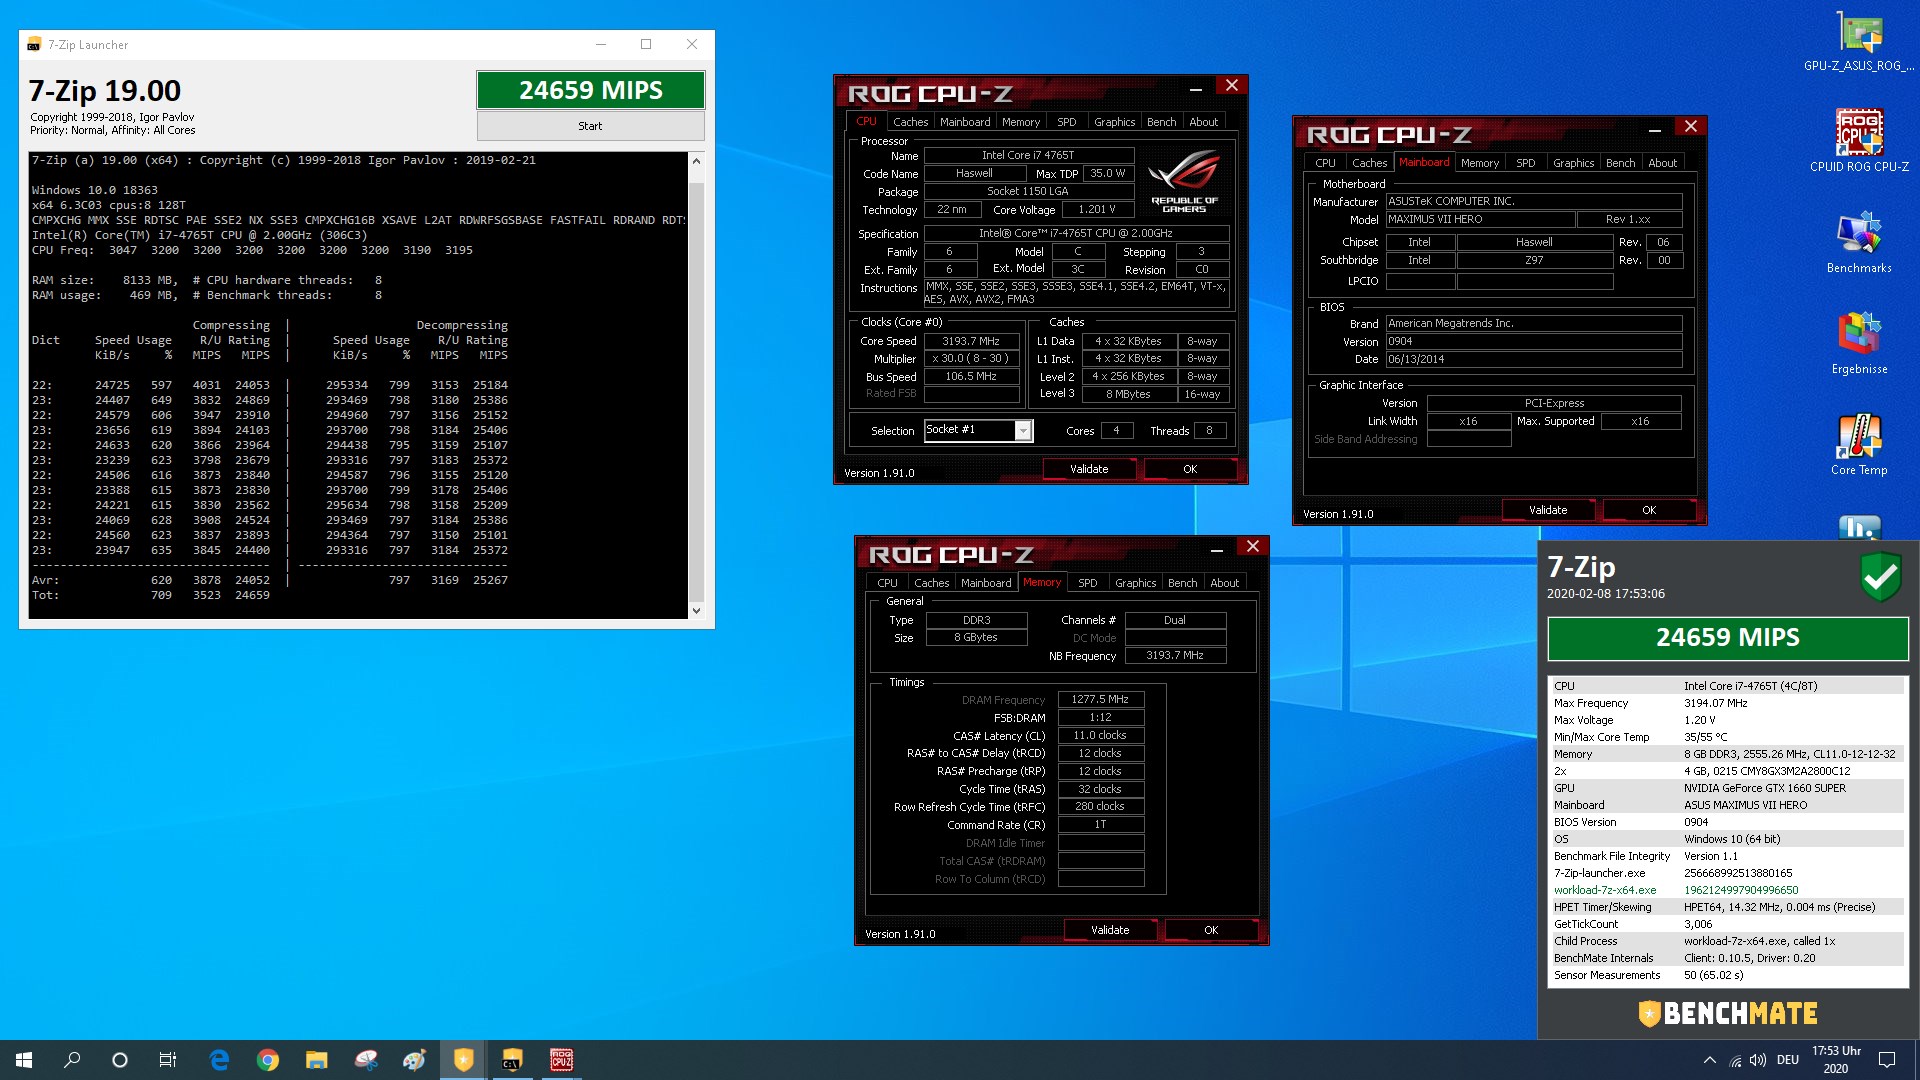
Task: Open the notification center icon
Action: (x=1887, y=1060)
